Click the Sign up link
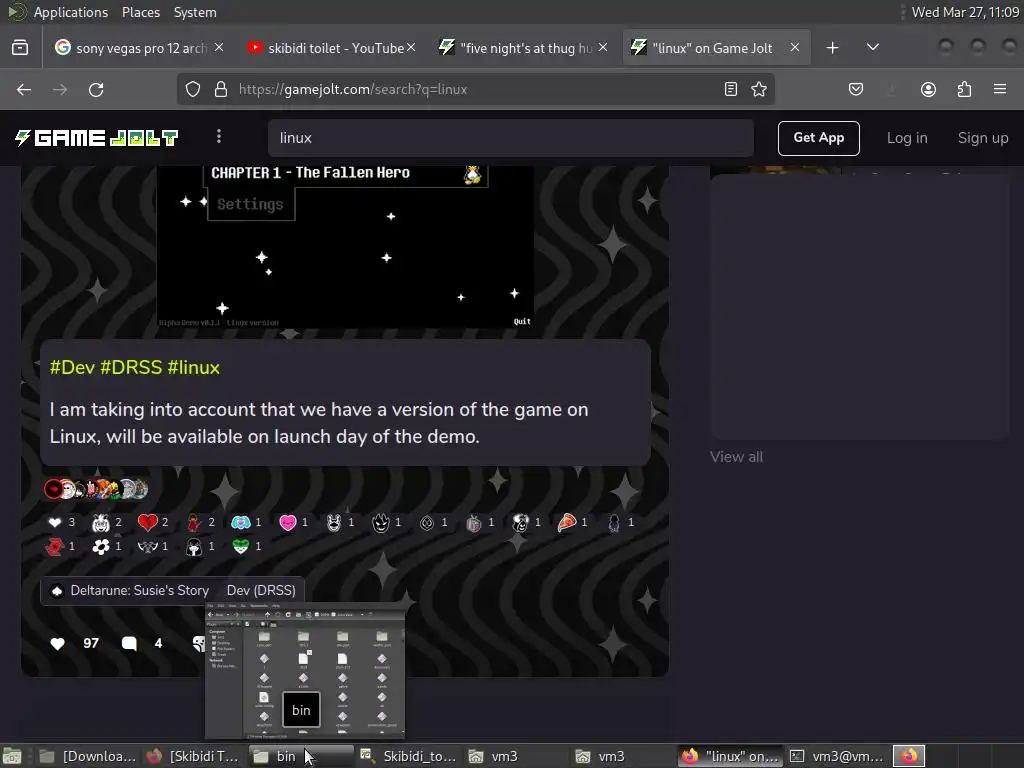1024x768 pixels. point(983,138)
